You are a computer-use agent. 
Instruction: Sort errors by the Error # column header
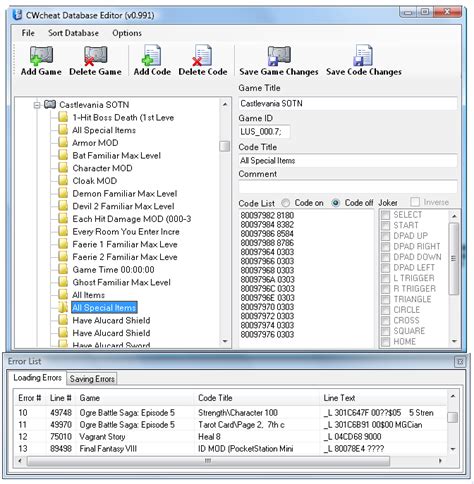pos(30,398)
